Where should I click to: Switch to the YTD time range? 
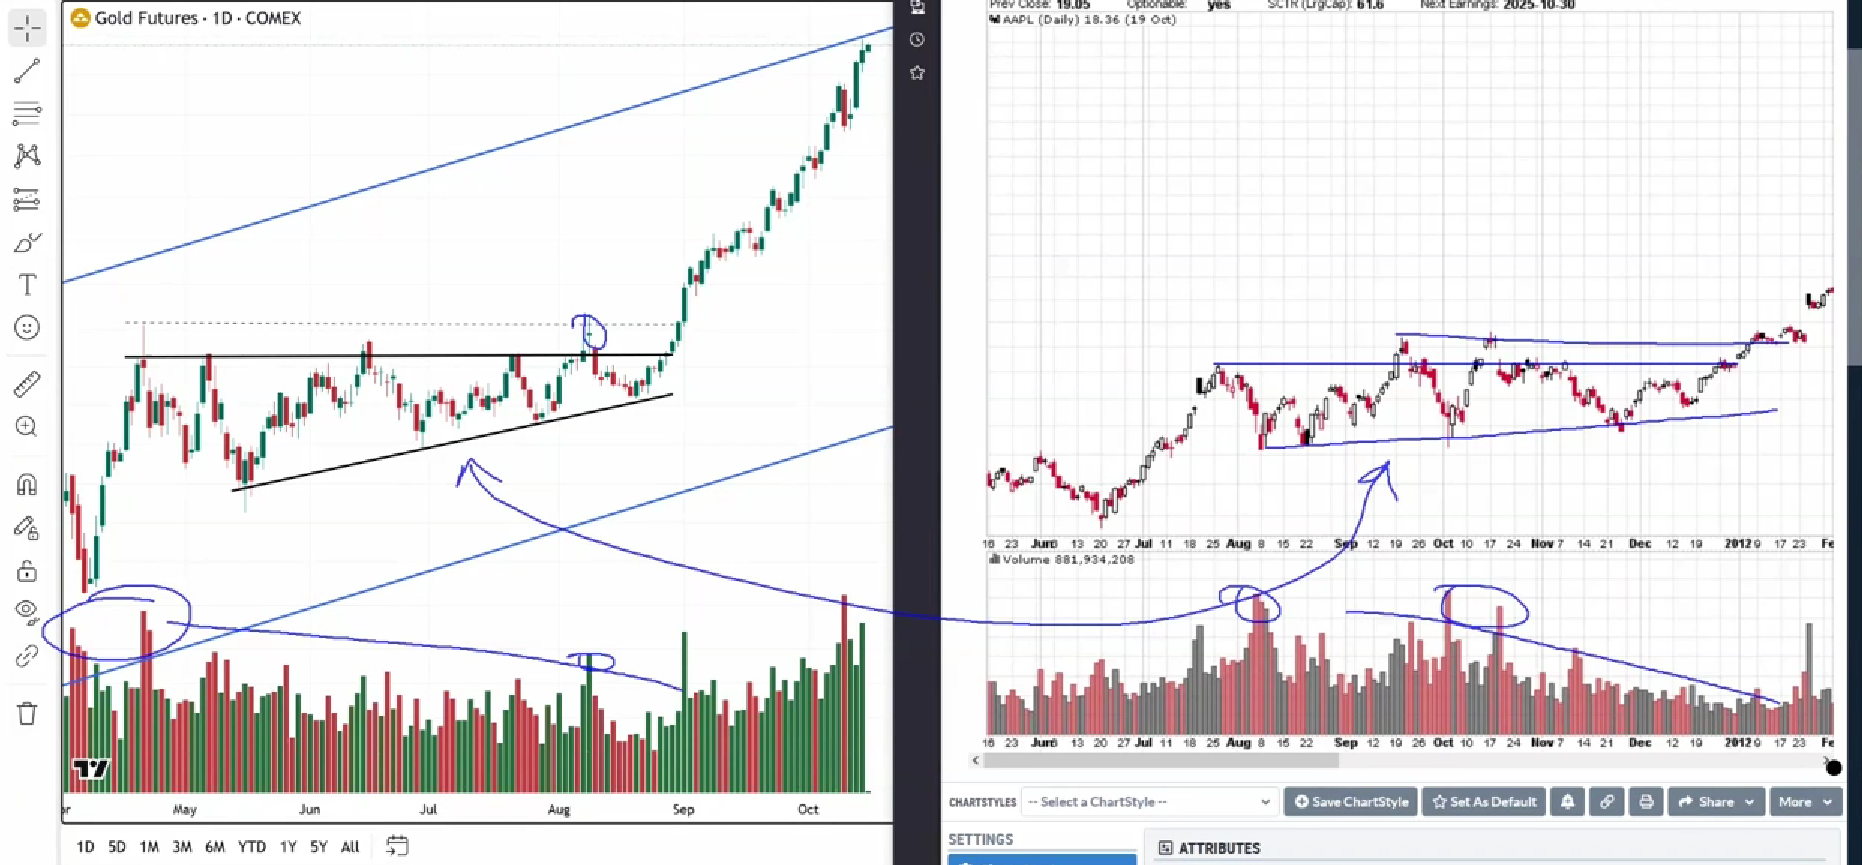pyautogui.click(x=252, y=847)
